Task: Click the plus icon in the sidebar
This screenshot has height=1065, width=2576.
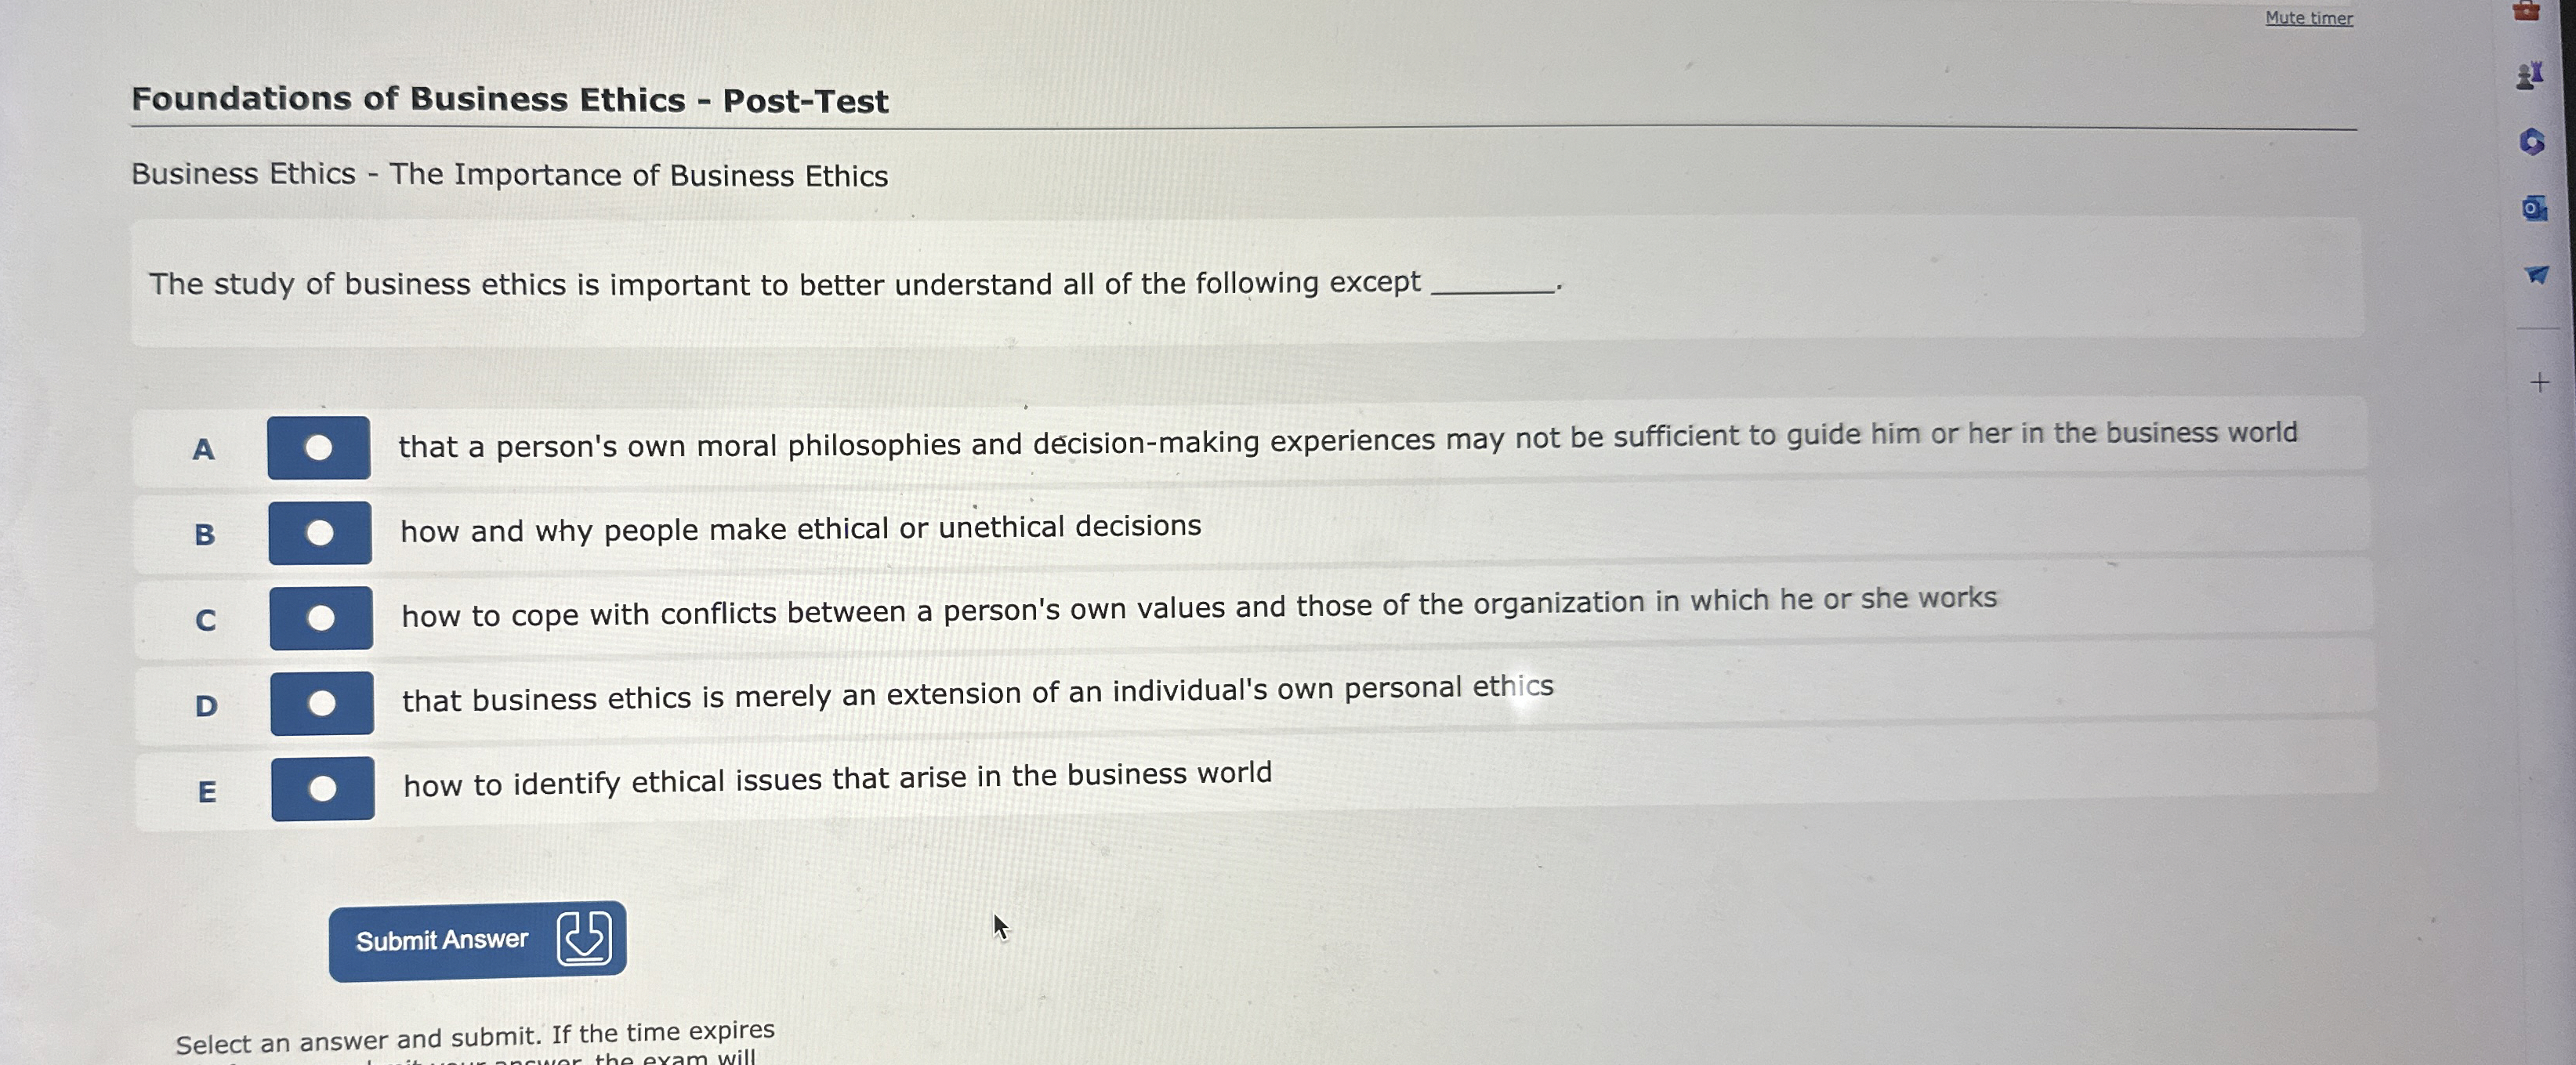Action: [2540, 380]
